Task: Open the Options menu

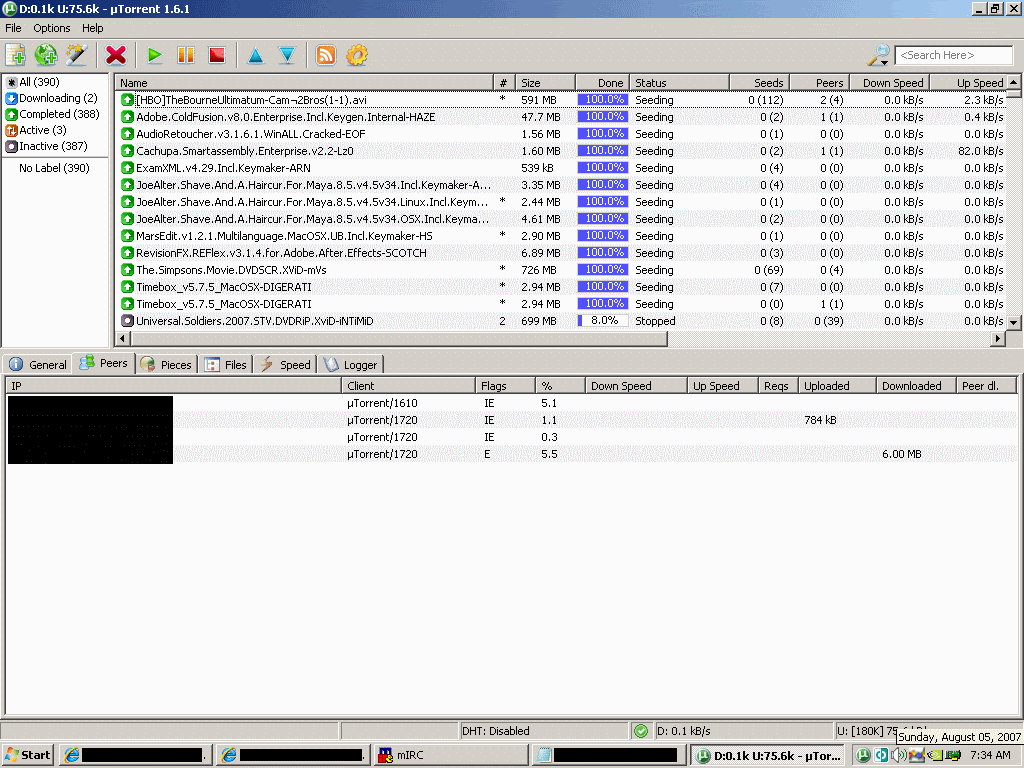Action: [x=52, y=28]
